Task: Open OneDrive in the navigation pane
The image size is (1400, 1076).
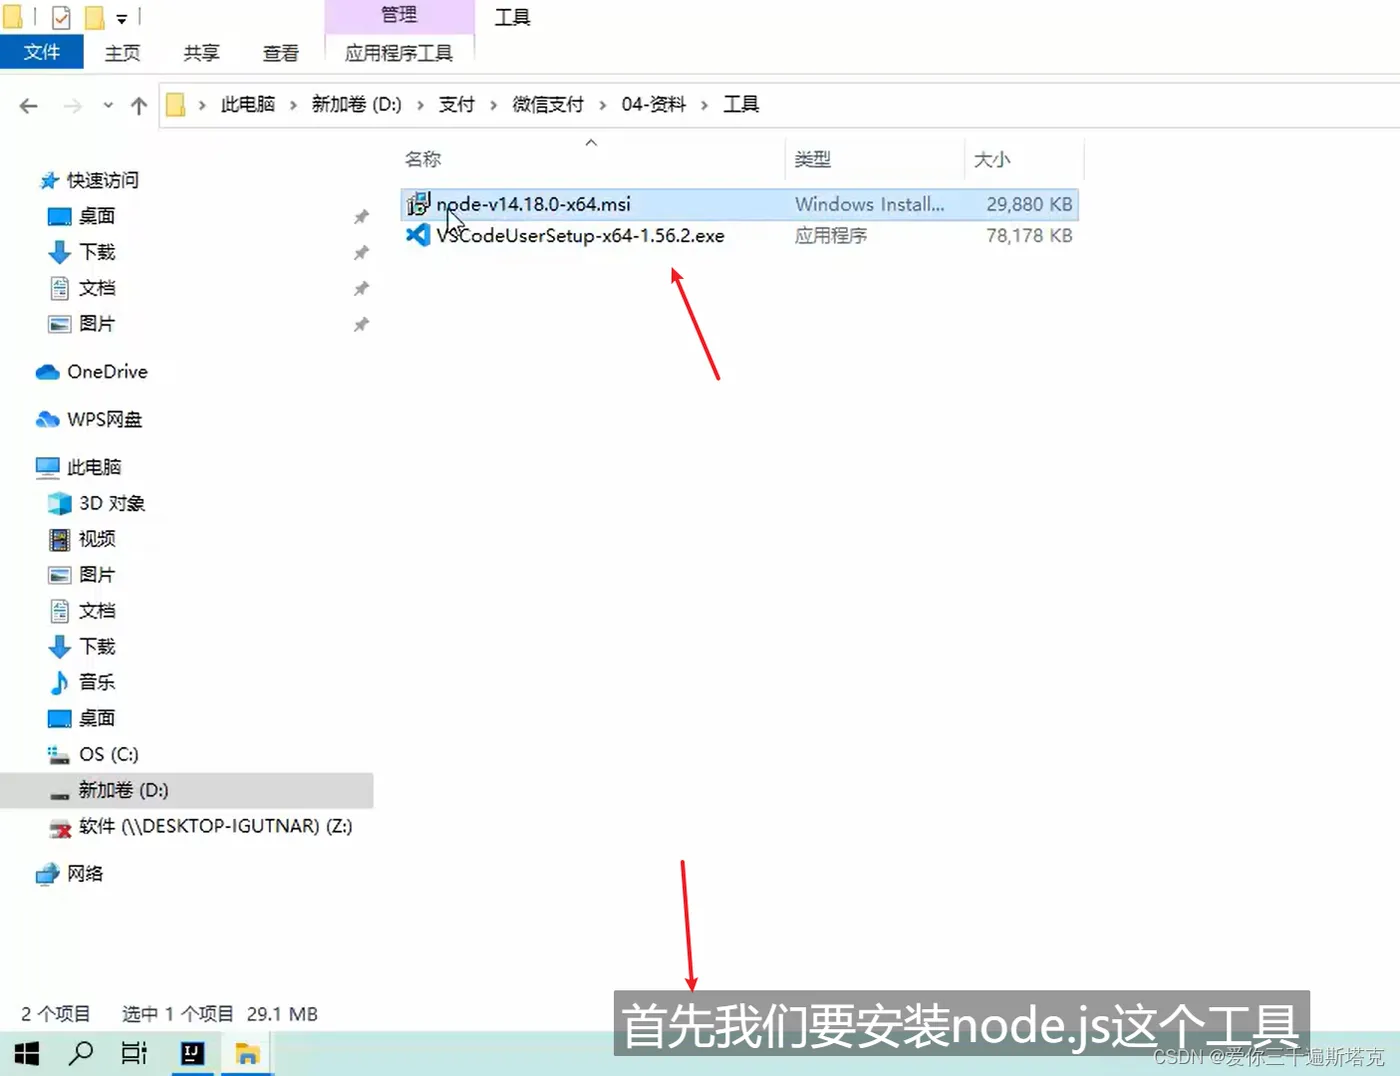Action: 106,372
